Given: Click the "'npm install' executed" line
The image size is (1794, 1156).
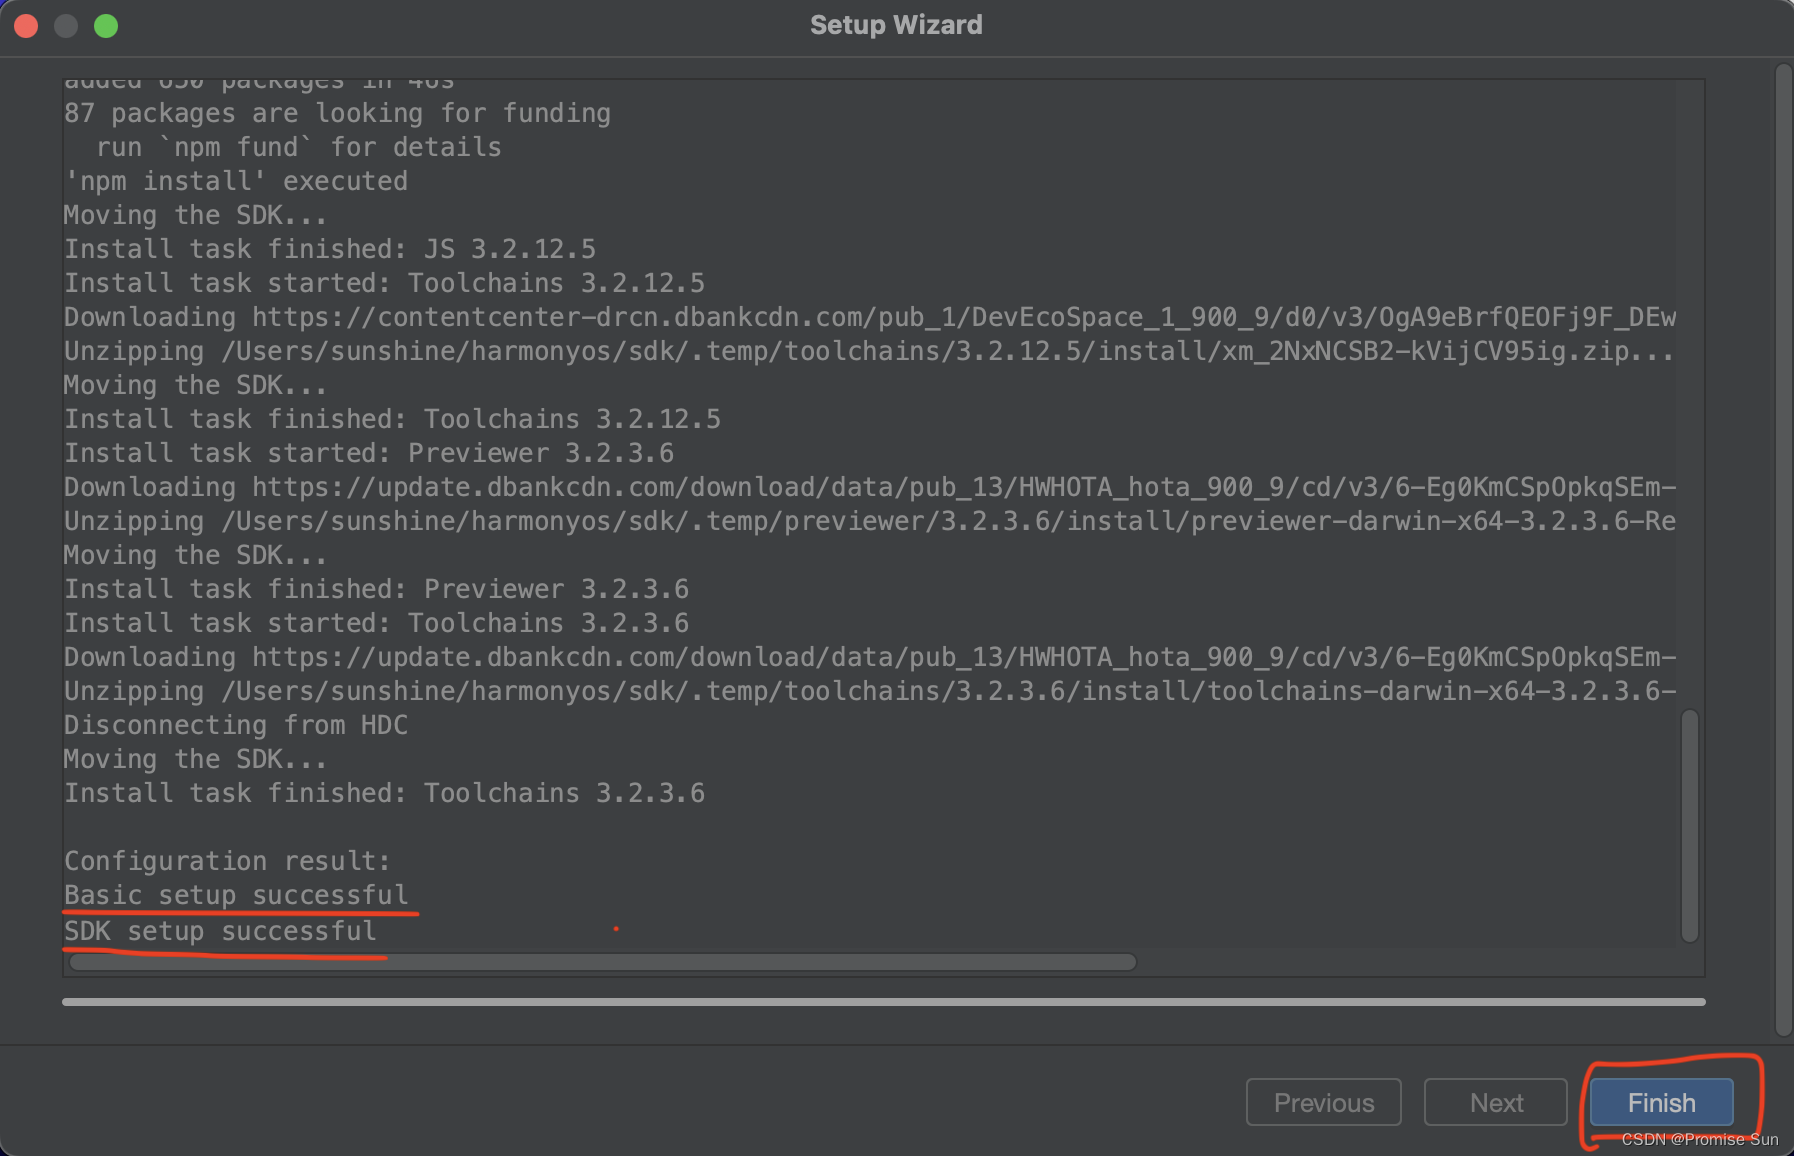Looking at the screenshot, I should click(x=236, y=181).
